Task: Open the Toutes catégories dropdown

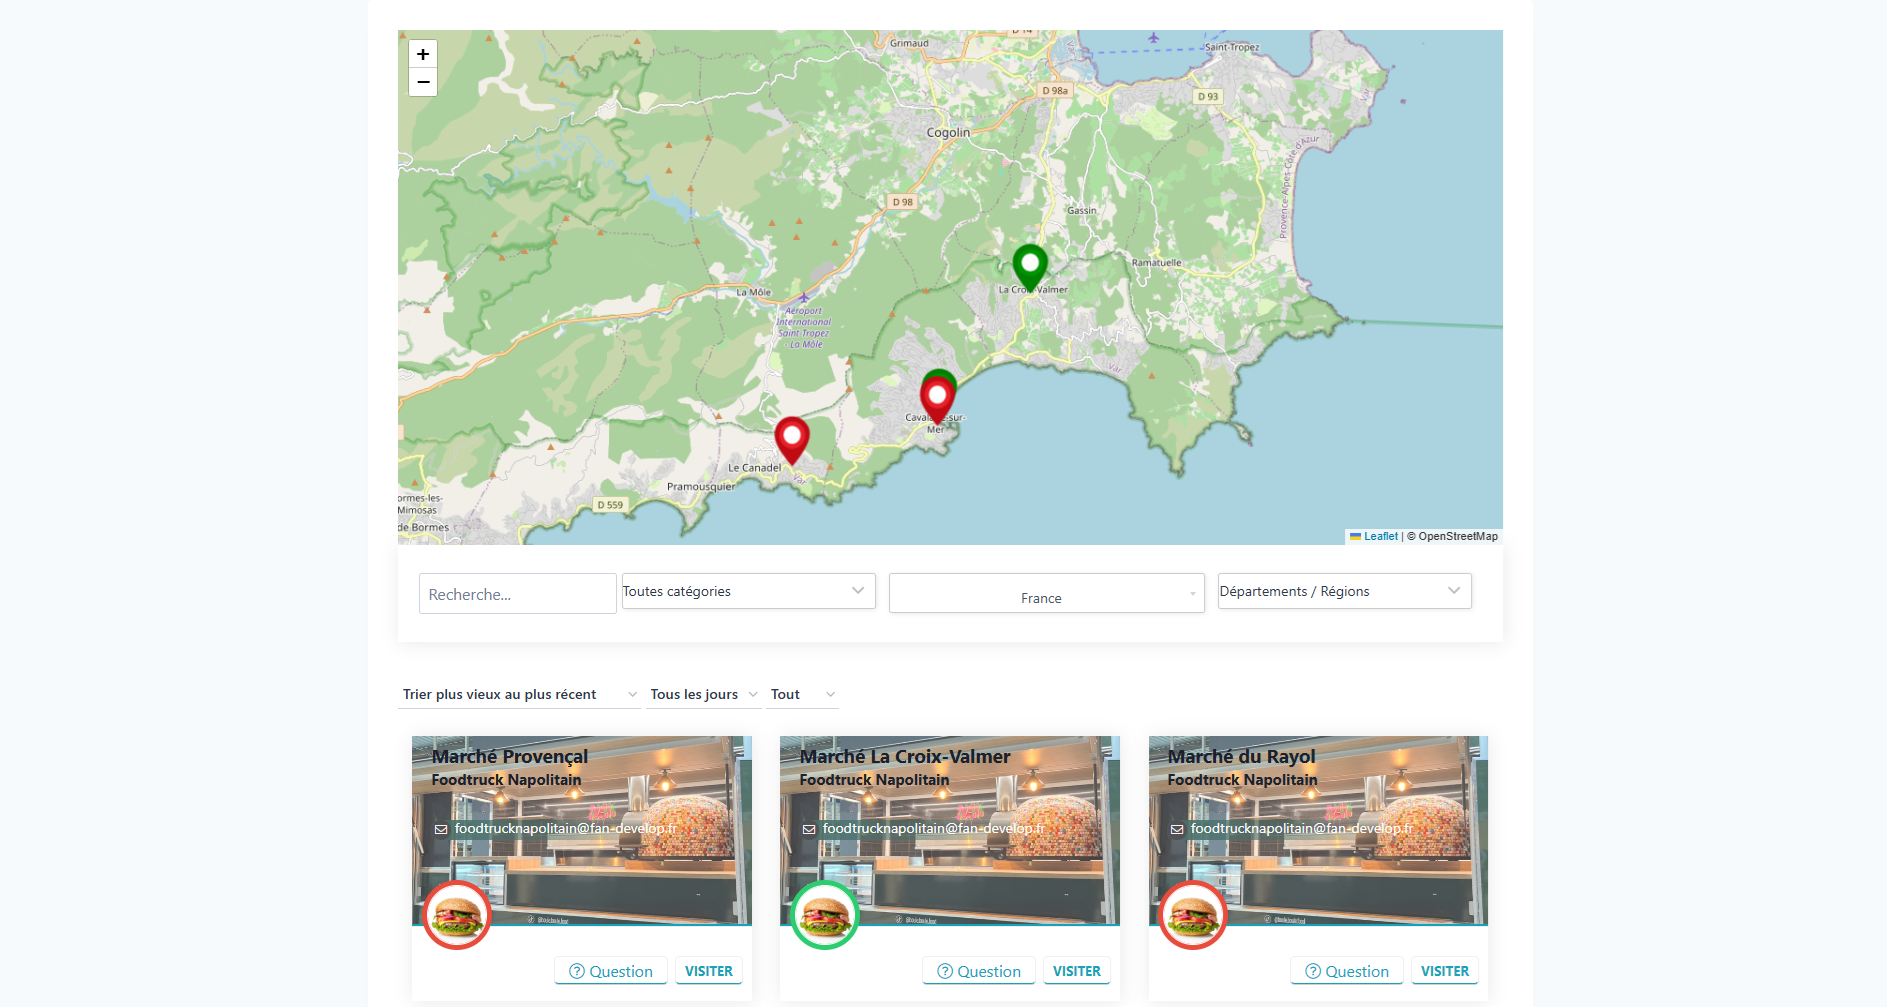Action: [748, 591]
